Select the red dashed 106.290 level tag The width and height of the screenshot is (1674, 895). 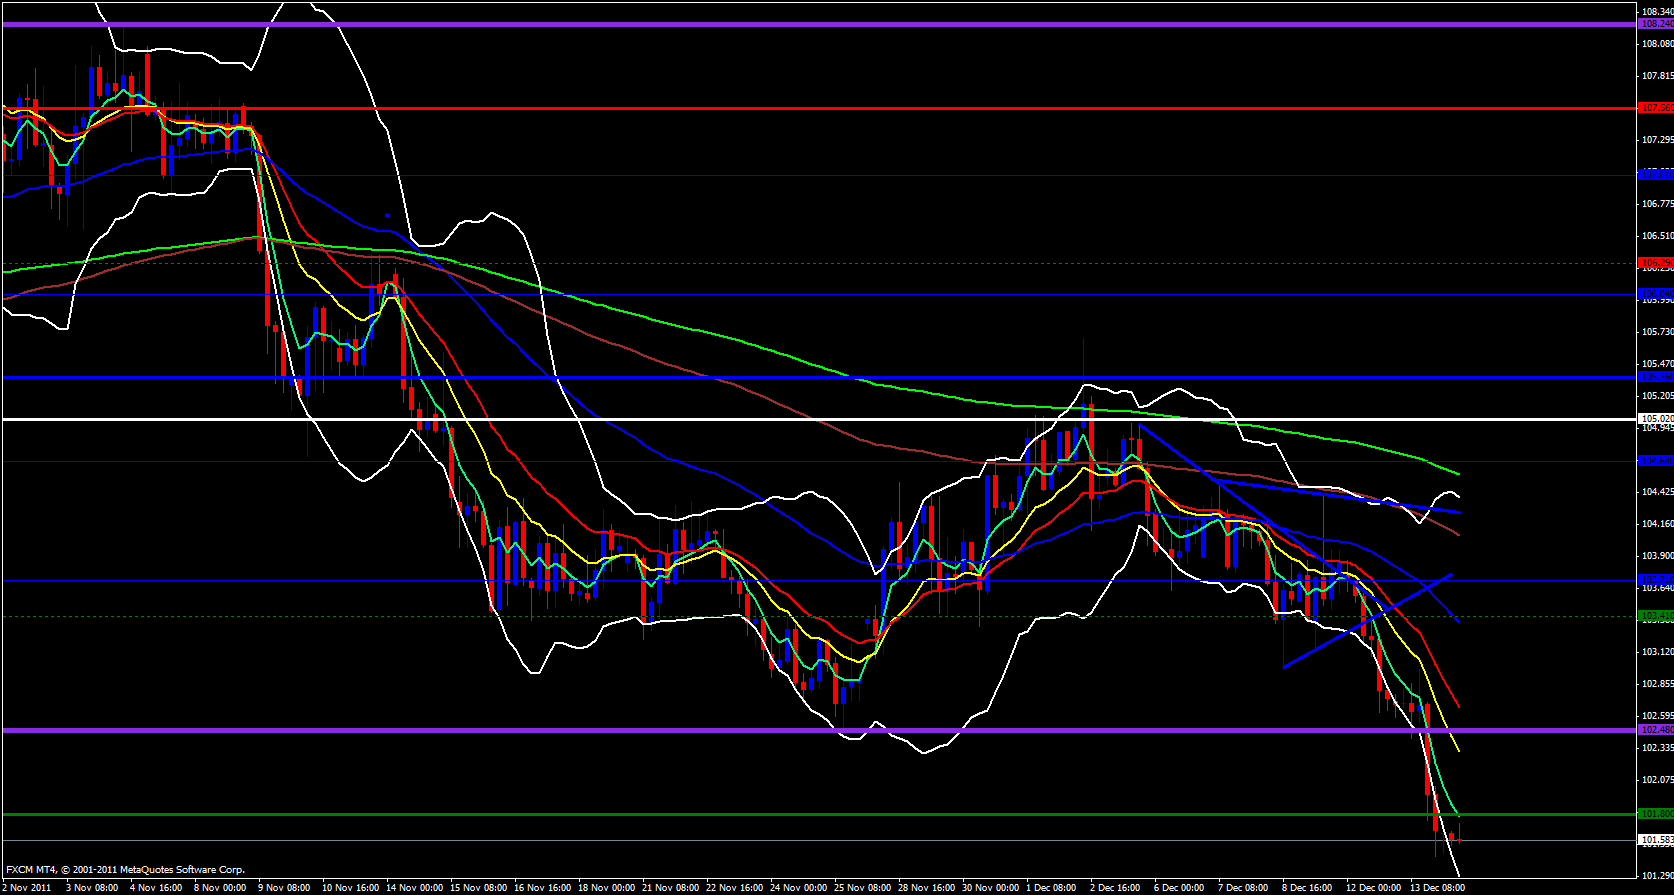pos(1655,264)
